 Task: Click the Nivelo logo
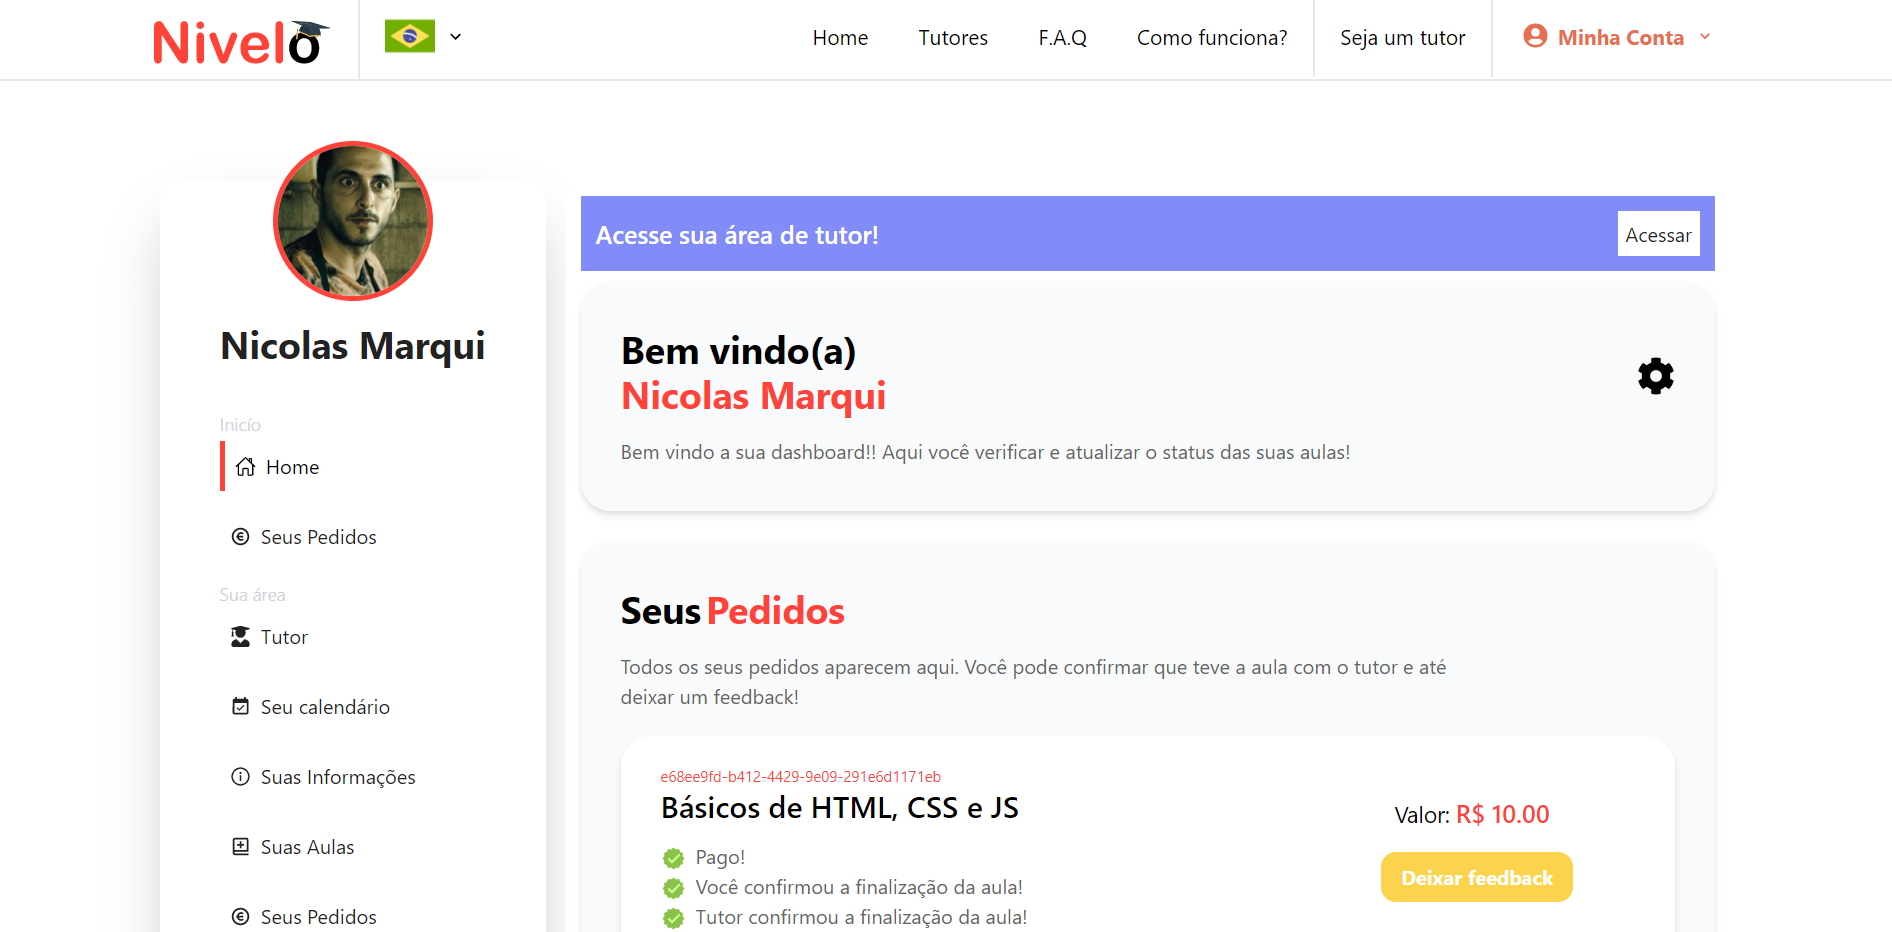click(x=241, y=42)
